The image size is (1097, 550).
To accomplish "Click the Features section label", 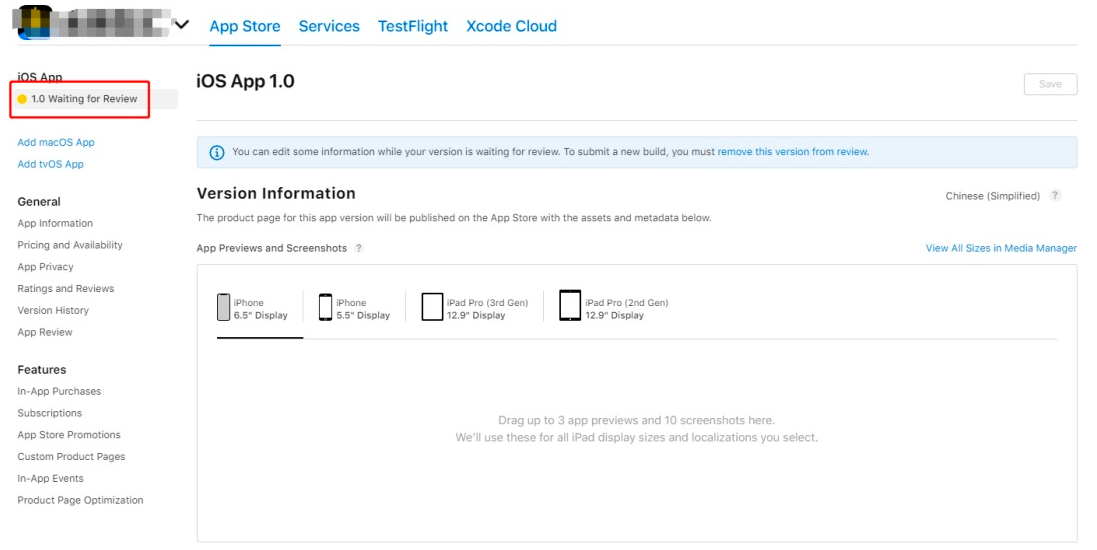I will coord(42,369).
